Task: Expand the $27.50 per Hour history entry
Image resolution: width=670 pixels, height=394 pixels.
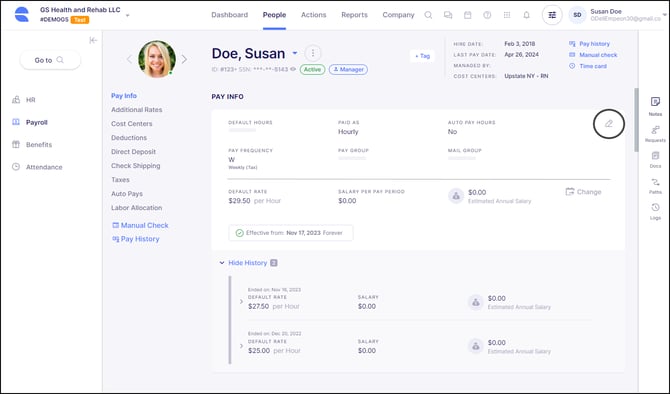Action: coord(241,302)
